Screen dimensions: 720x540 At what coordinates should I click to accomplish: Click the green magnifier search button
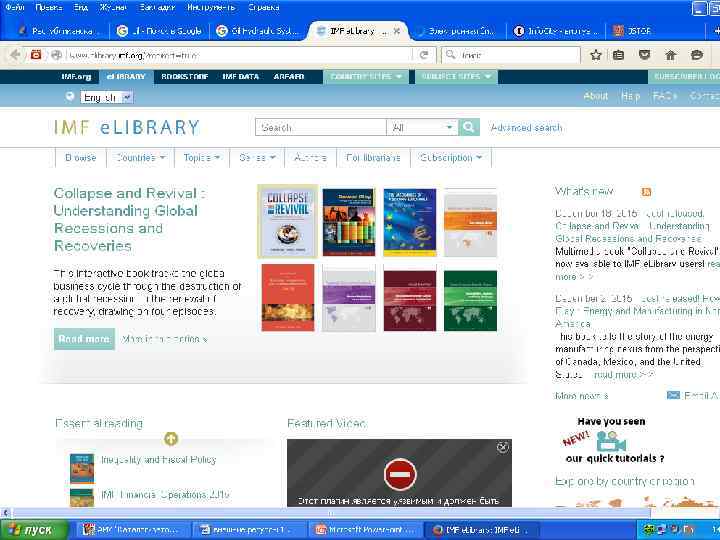pyautogui.click(x=469, y=127)
